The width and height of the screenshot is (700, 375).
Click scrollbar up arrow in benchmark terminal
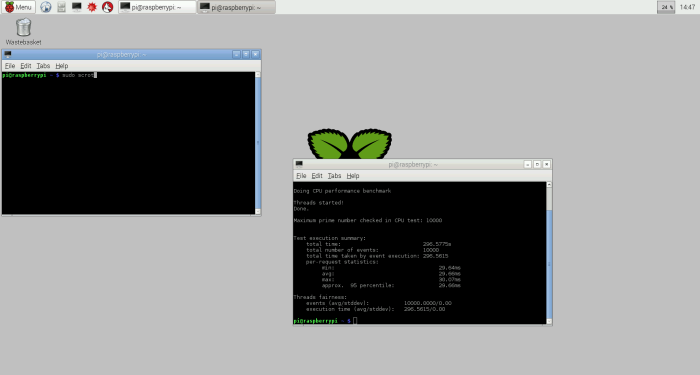point(549,185)
